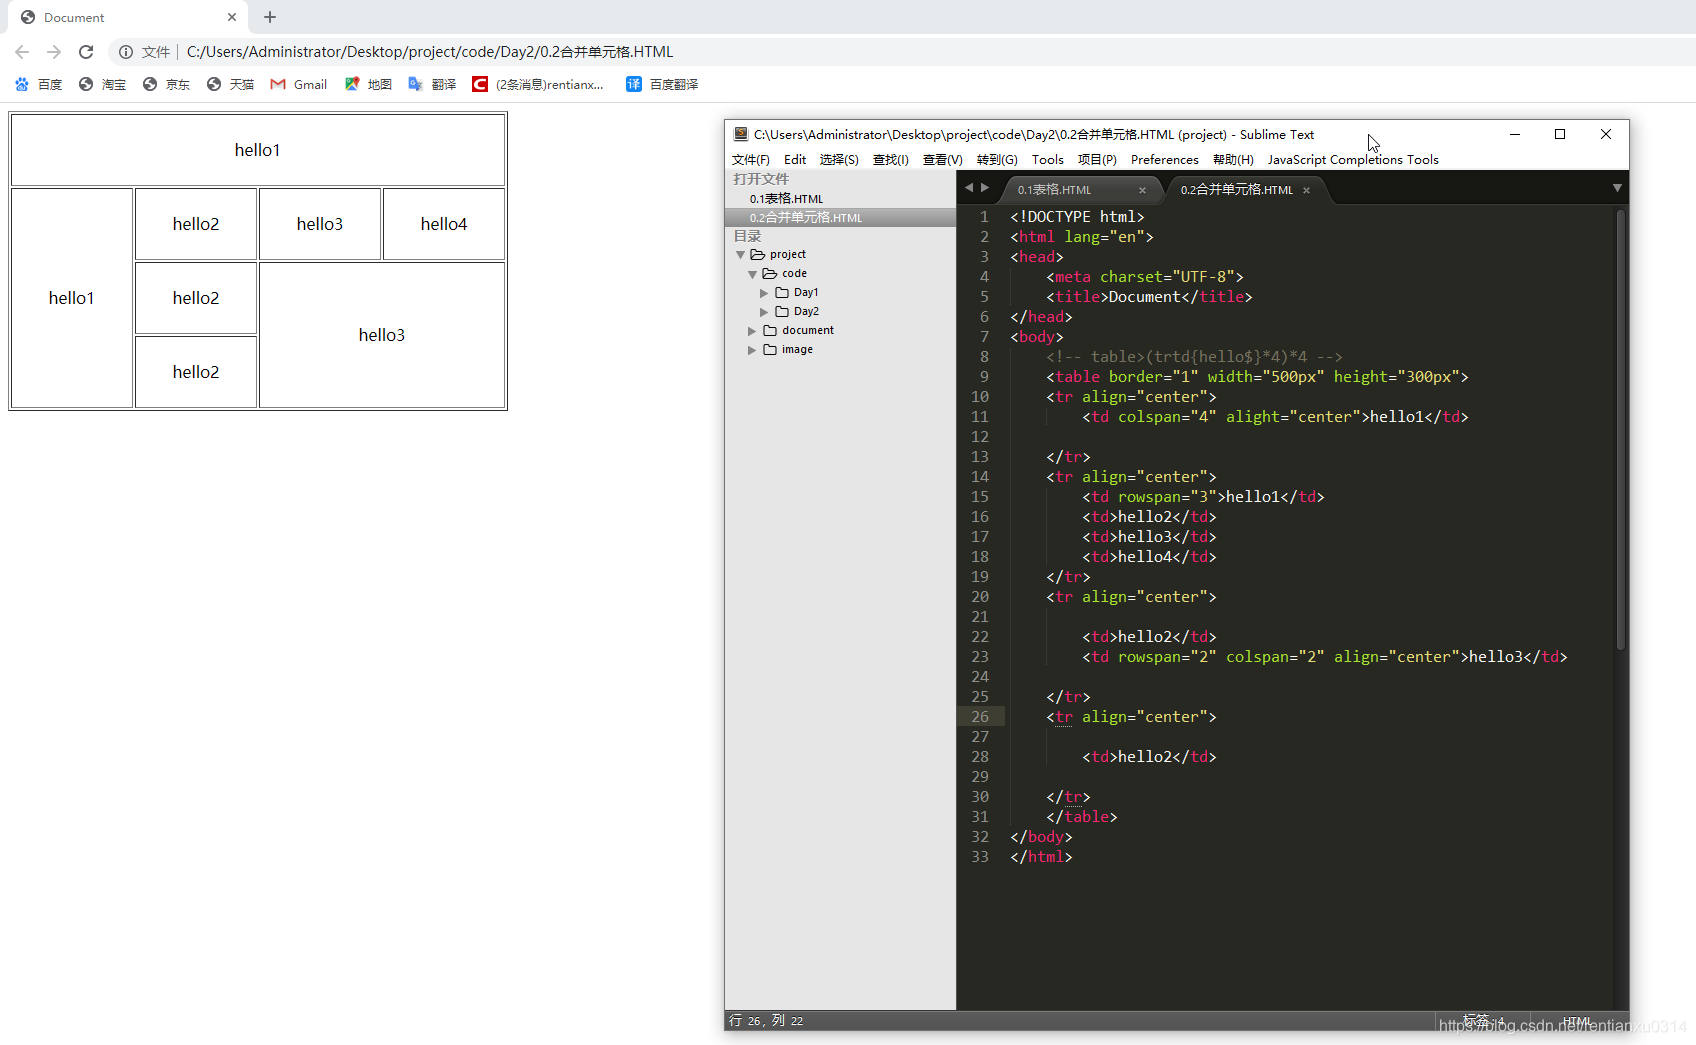Close the 0.1表格.HTML editor tab

[x=1142, y=190]
